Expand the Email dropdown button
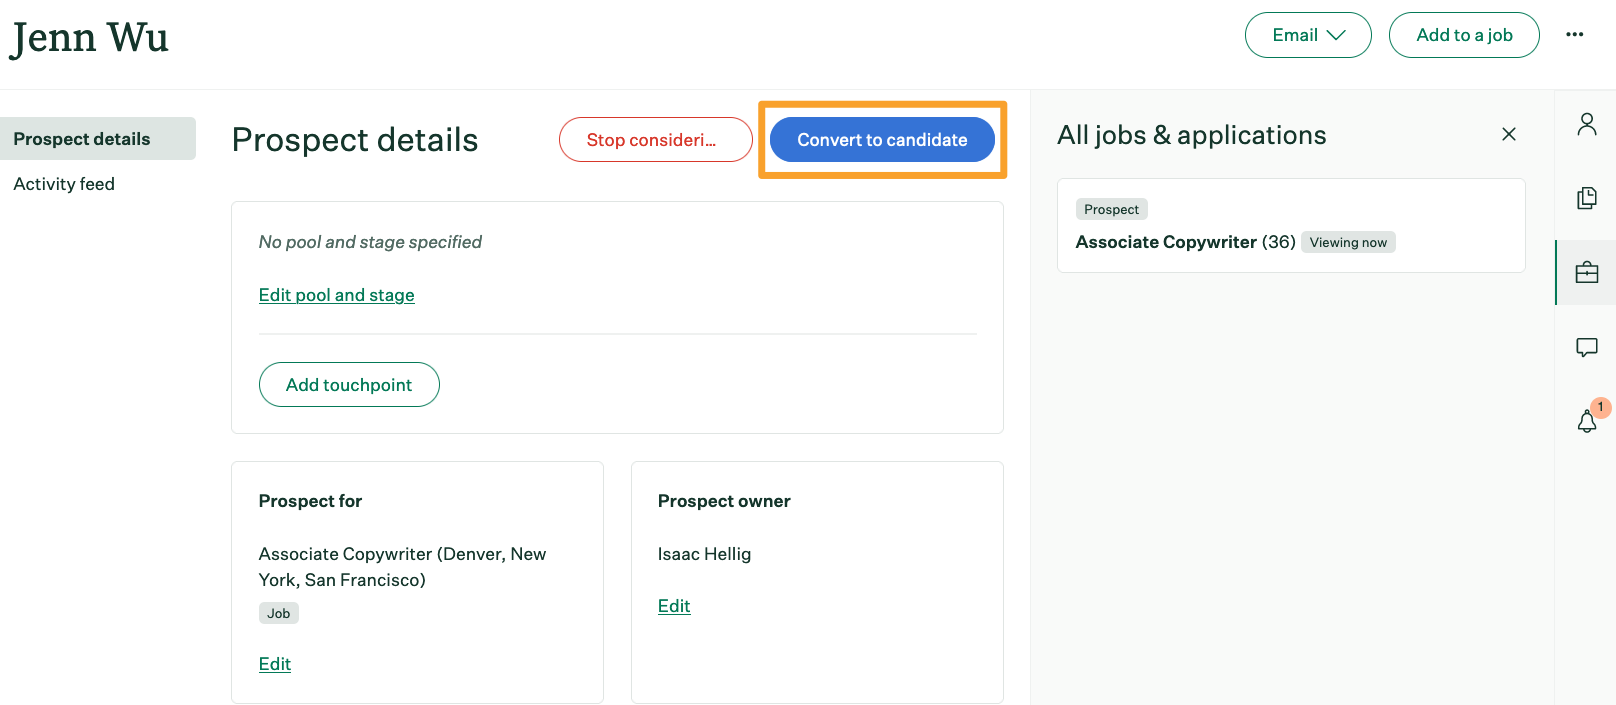Image resolution: width=1616 pixels, height=705 pixels. [1308, 35]
